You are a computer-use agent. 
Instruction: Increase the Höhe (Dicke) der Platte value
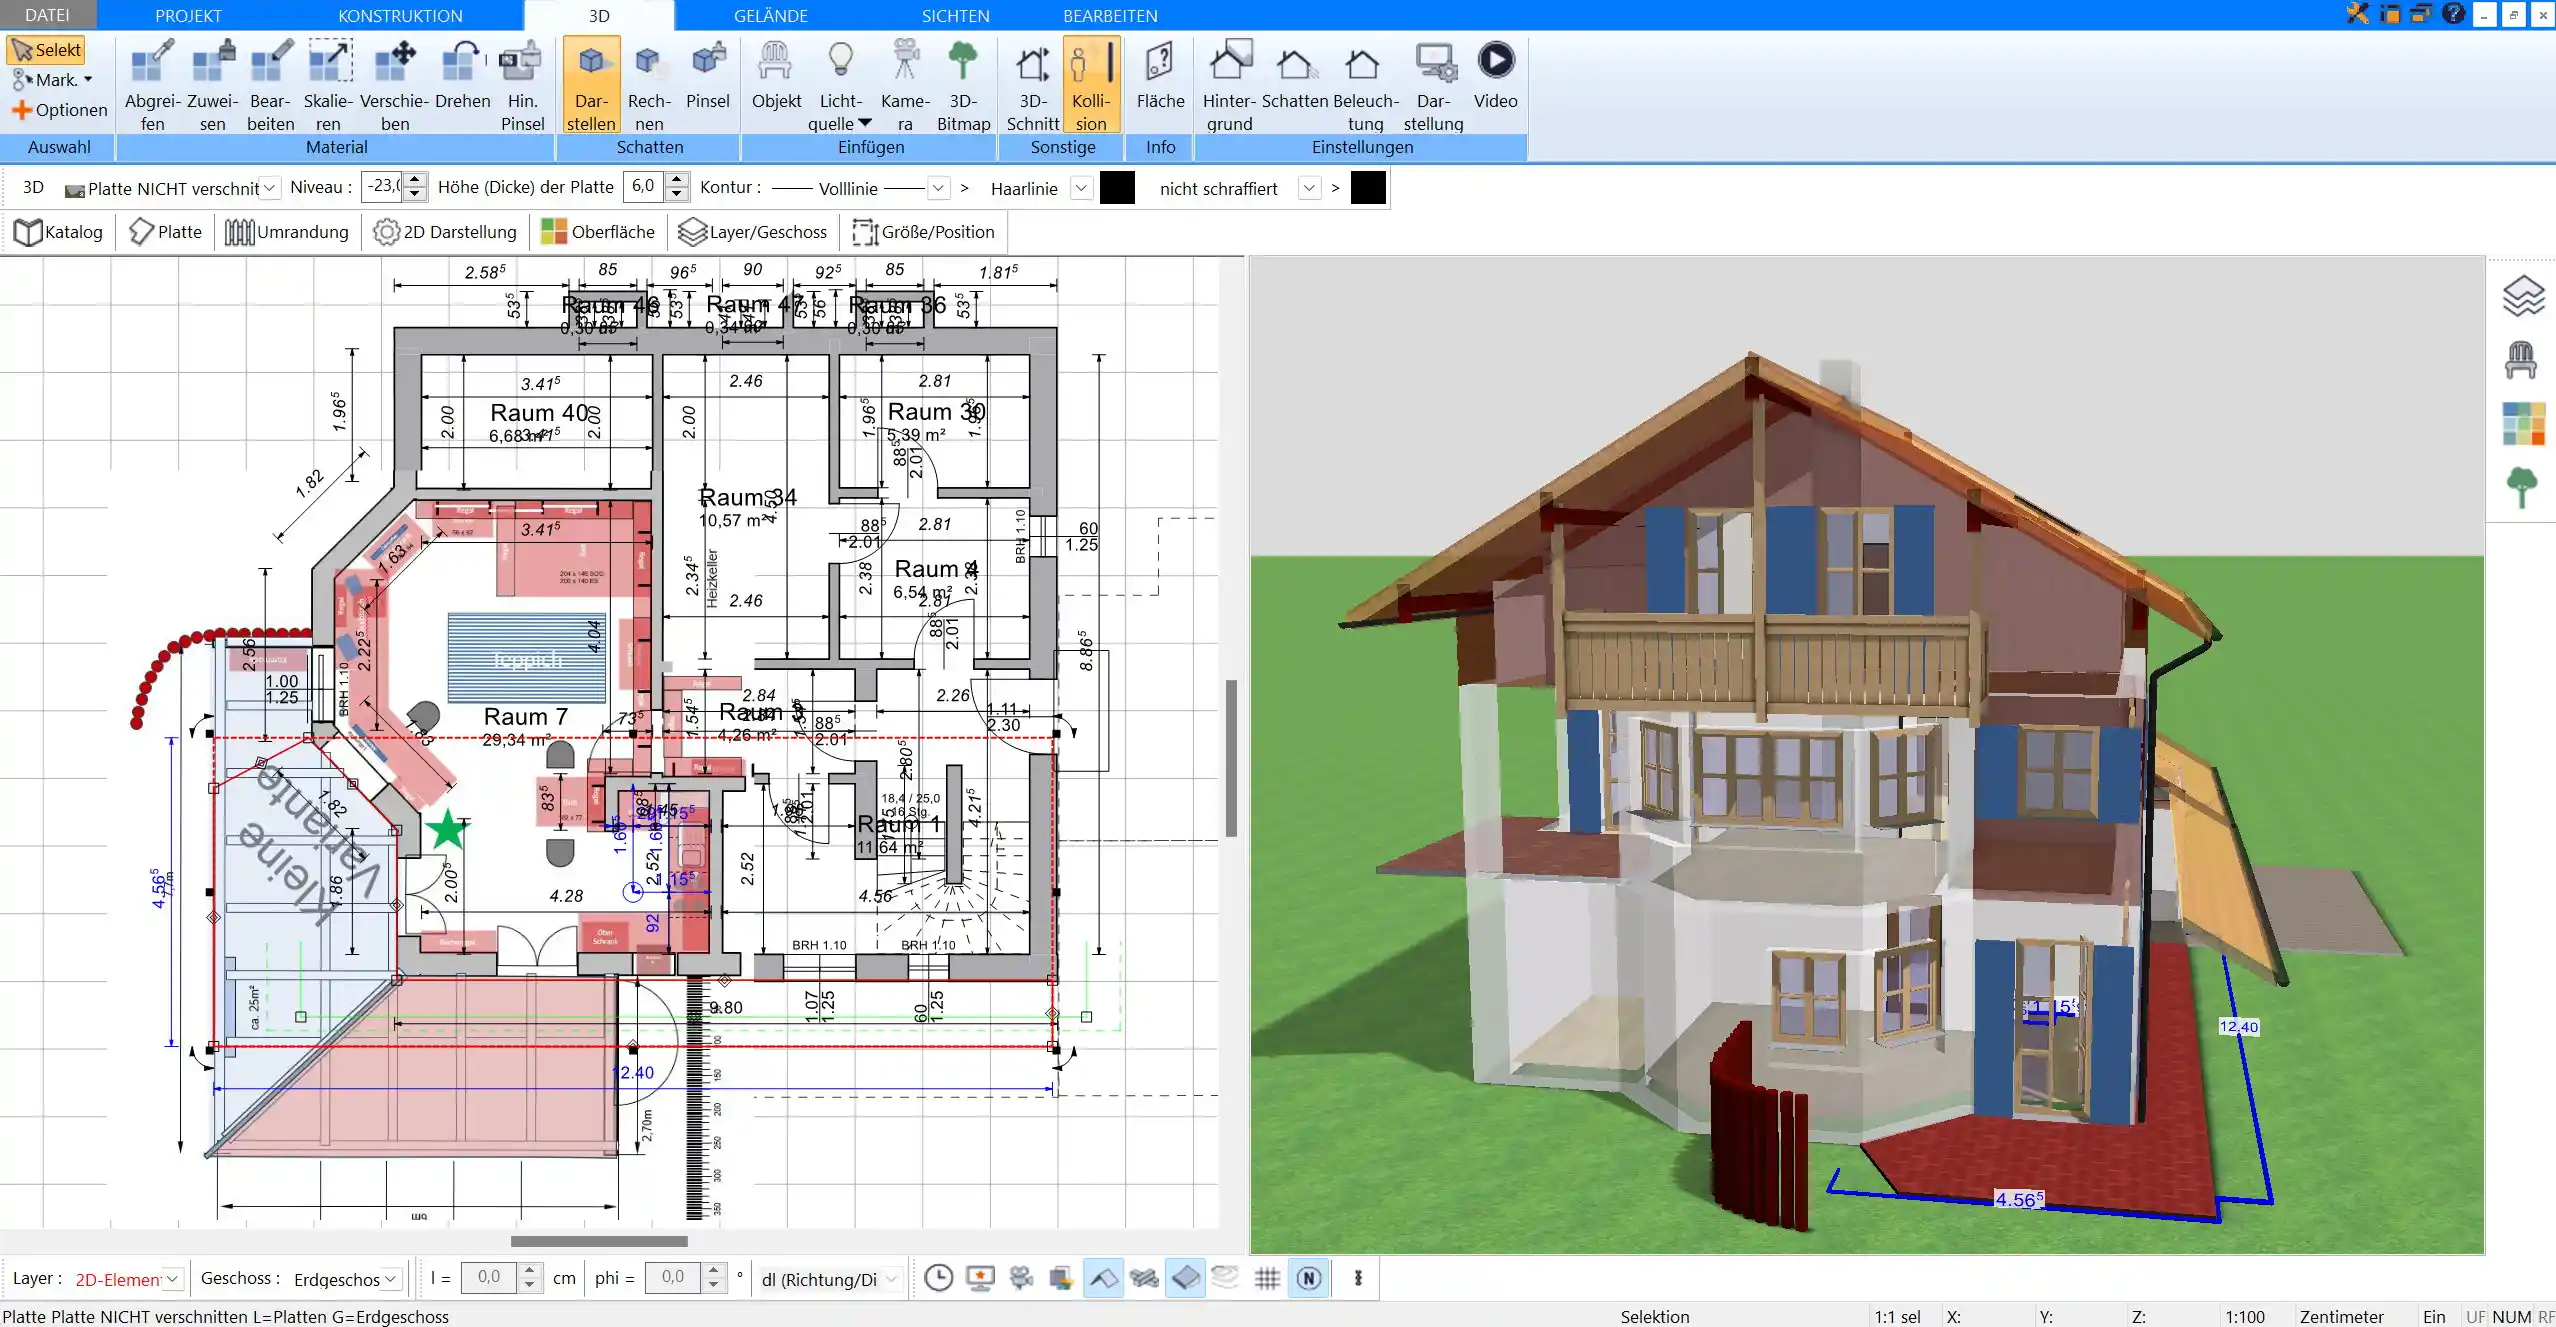pyautogui.click(x=677, y=180)
